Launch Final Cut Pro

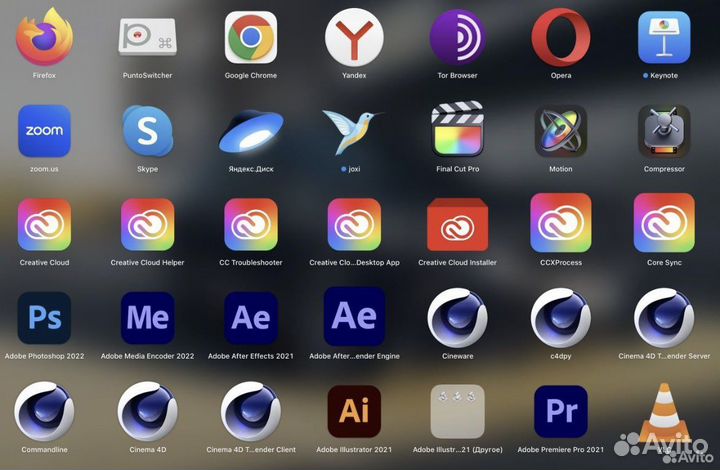point(457,129)
